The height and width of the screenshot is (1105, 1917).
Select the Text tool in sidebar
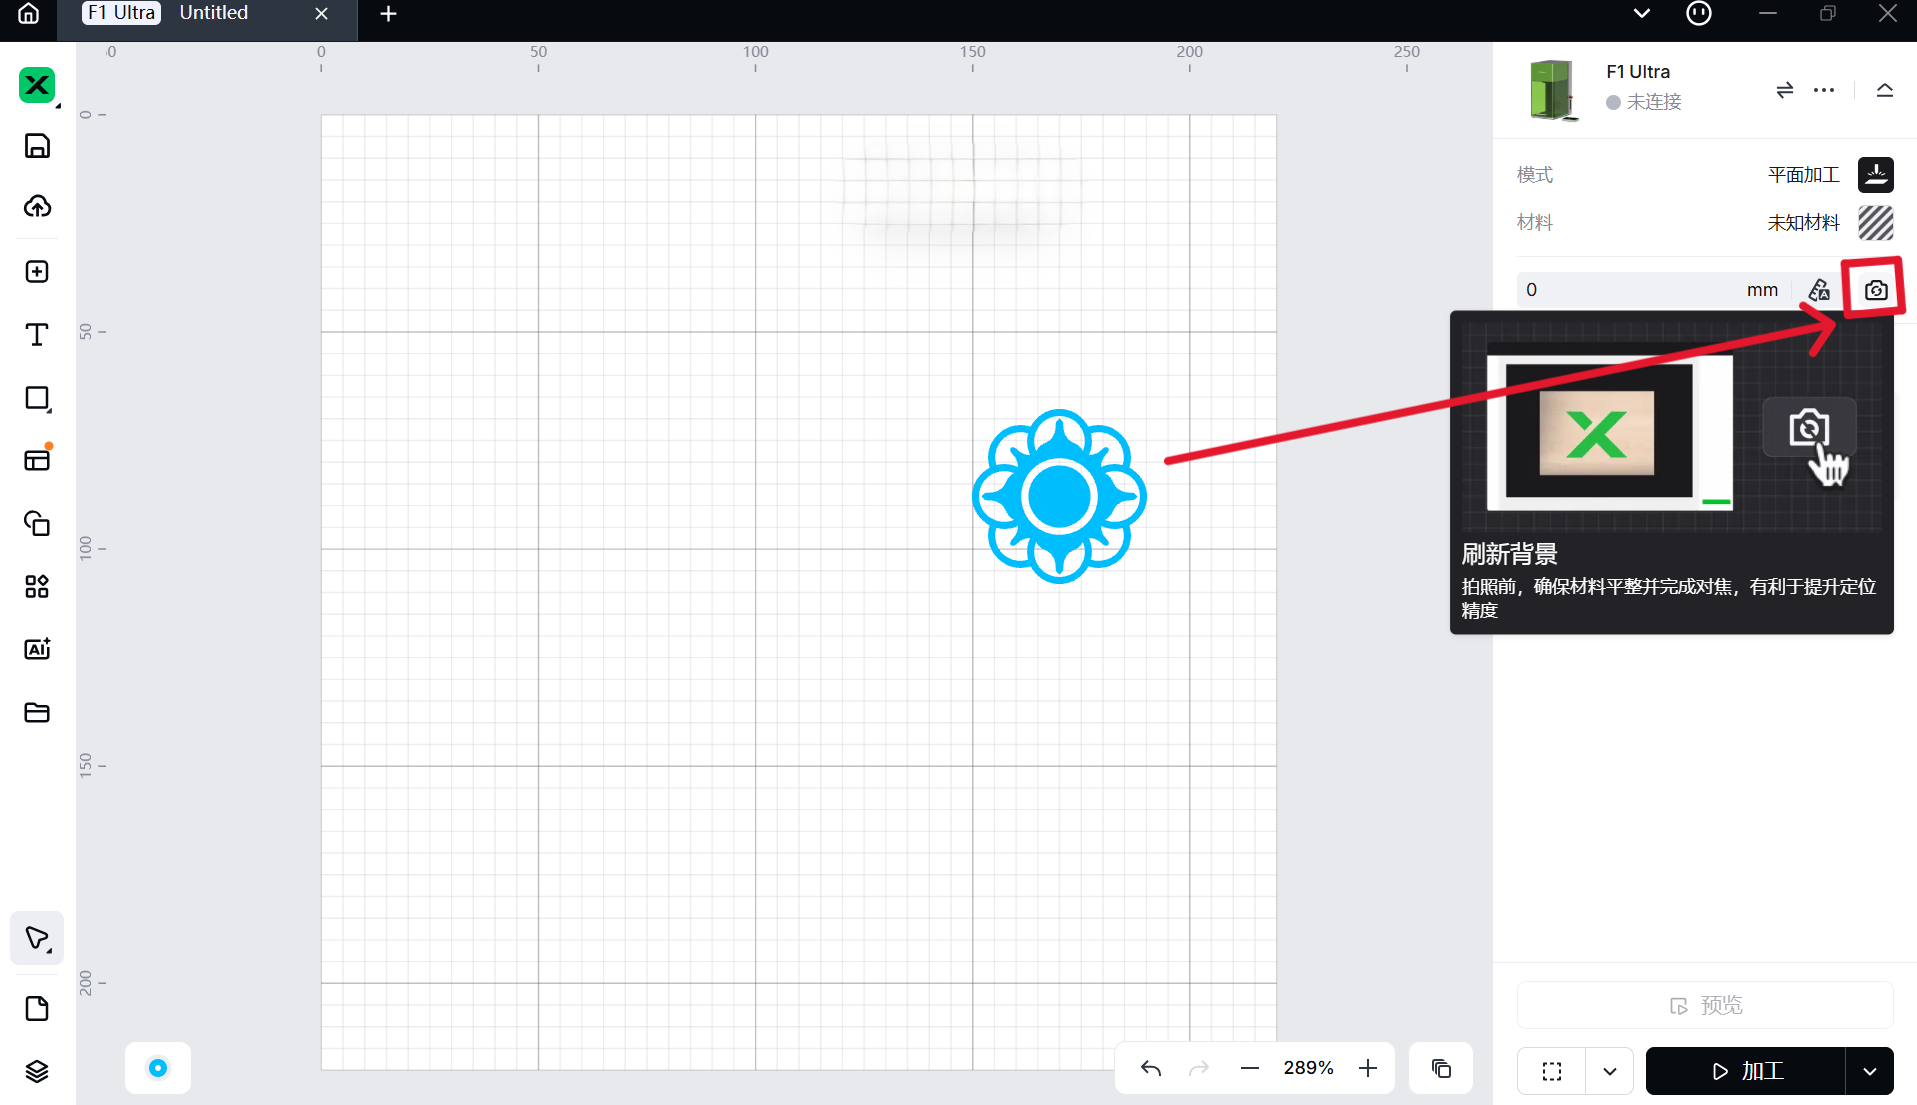(37, 335)
